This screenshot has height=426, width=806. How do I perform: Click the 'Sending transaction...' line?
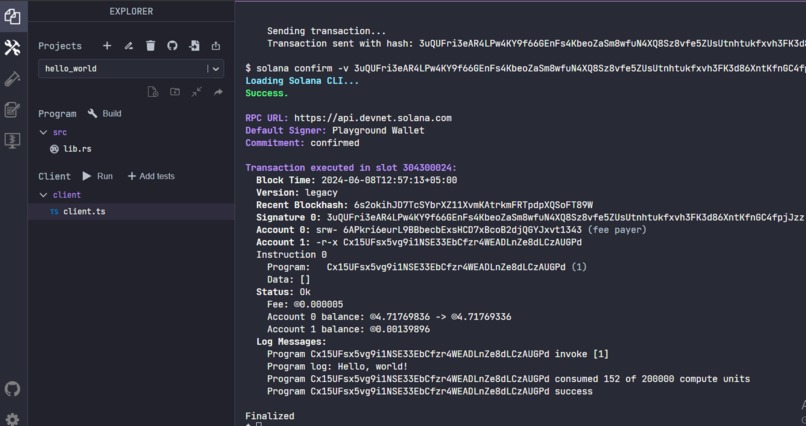[326, 31]
